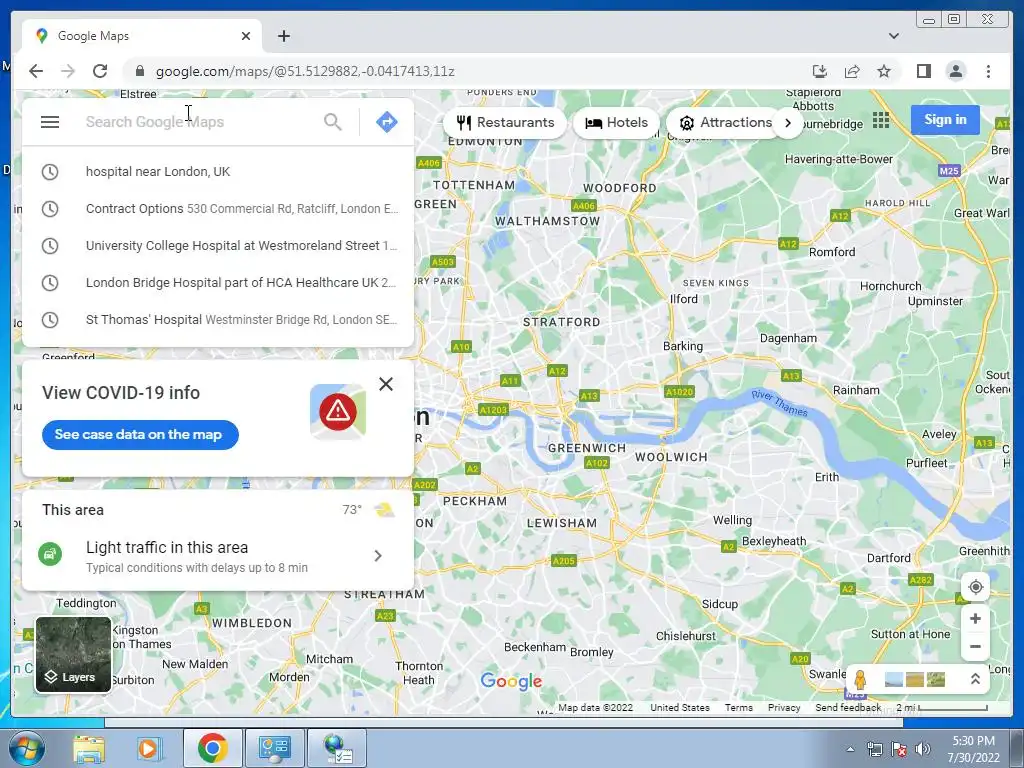This screenshot has height=768, width=1024.
Task: Show more category chips arrow
Action: tap(788, 123)
